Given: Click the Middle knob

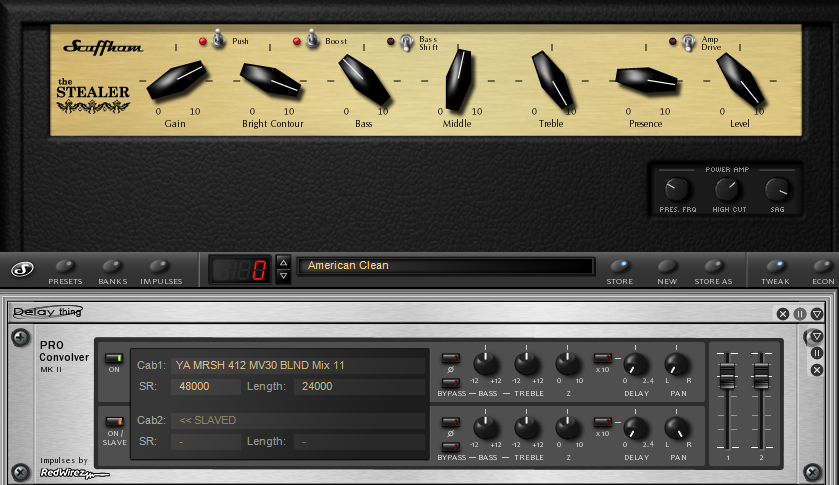Looking at the screenshot, I should (459, 80).
